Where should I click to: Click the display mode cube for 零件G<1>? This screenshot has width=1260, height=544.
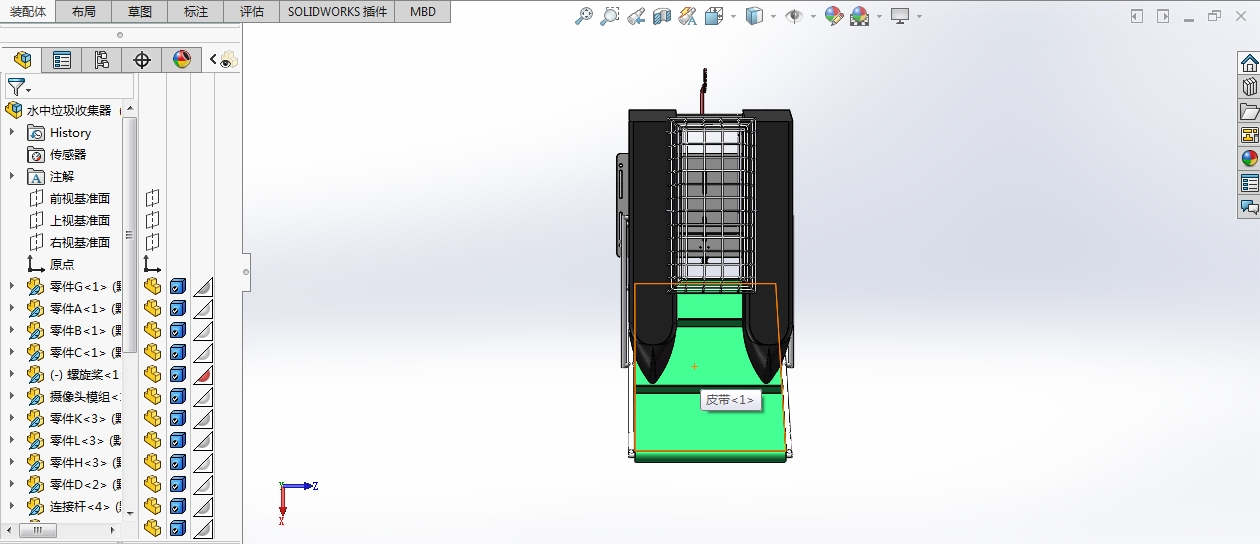tap(178, 287)
